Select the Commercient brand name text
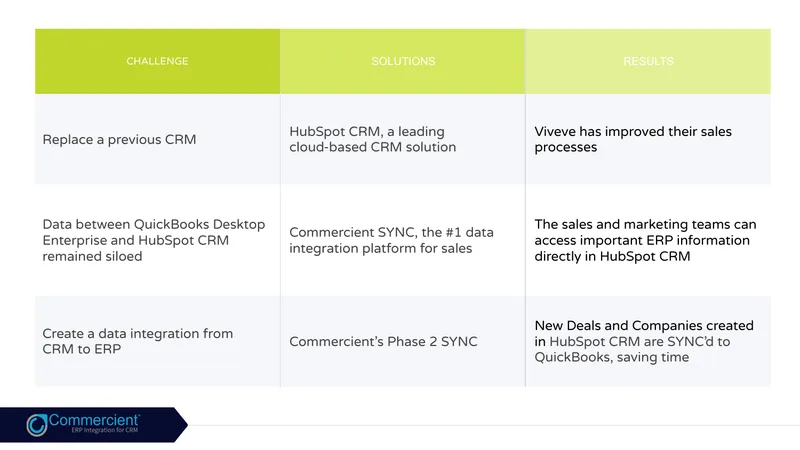This screenshot has height=450, width=800. (94, 420)
